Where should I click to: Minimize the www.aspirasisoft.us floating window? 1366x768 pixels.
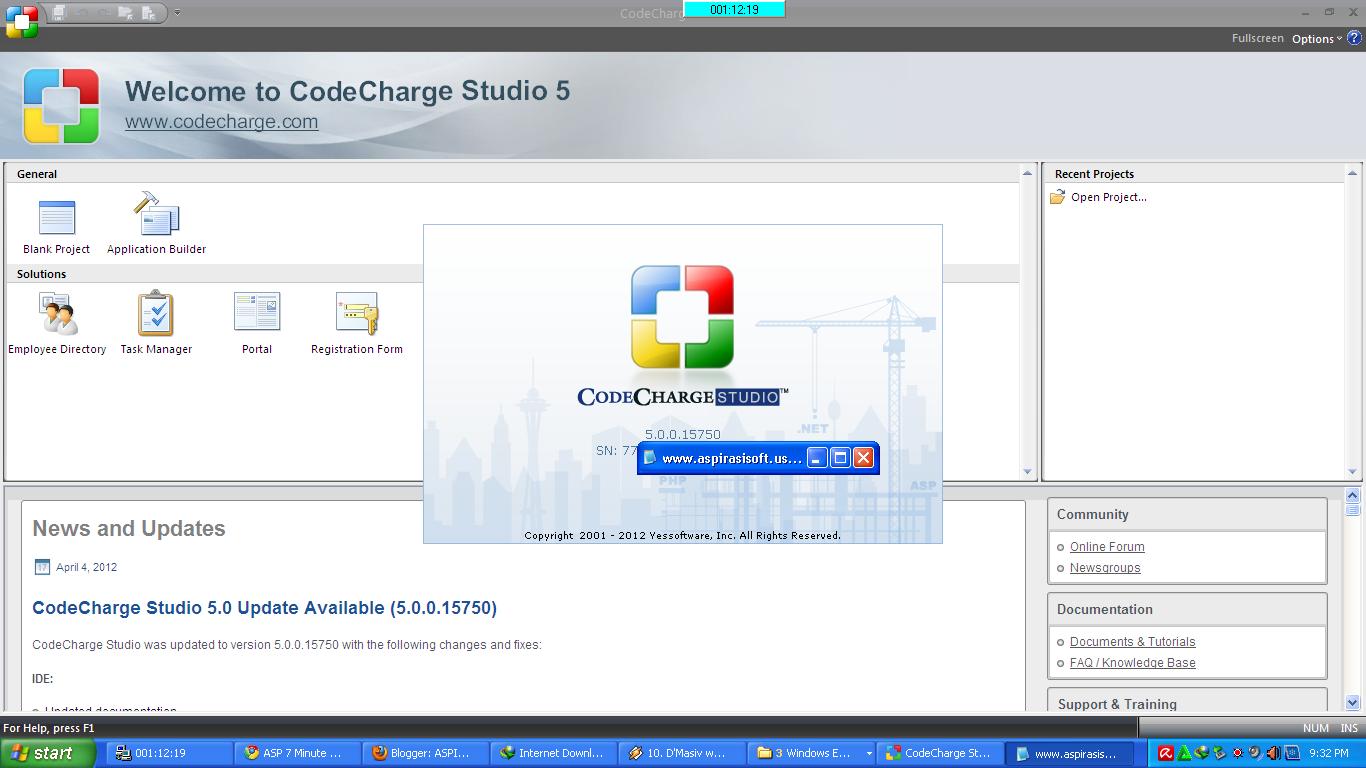pos(817,458)
